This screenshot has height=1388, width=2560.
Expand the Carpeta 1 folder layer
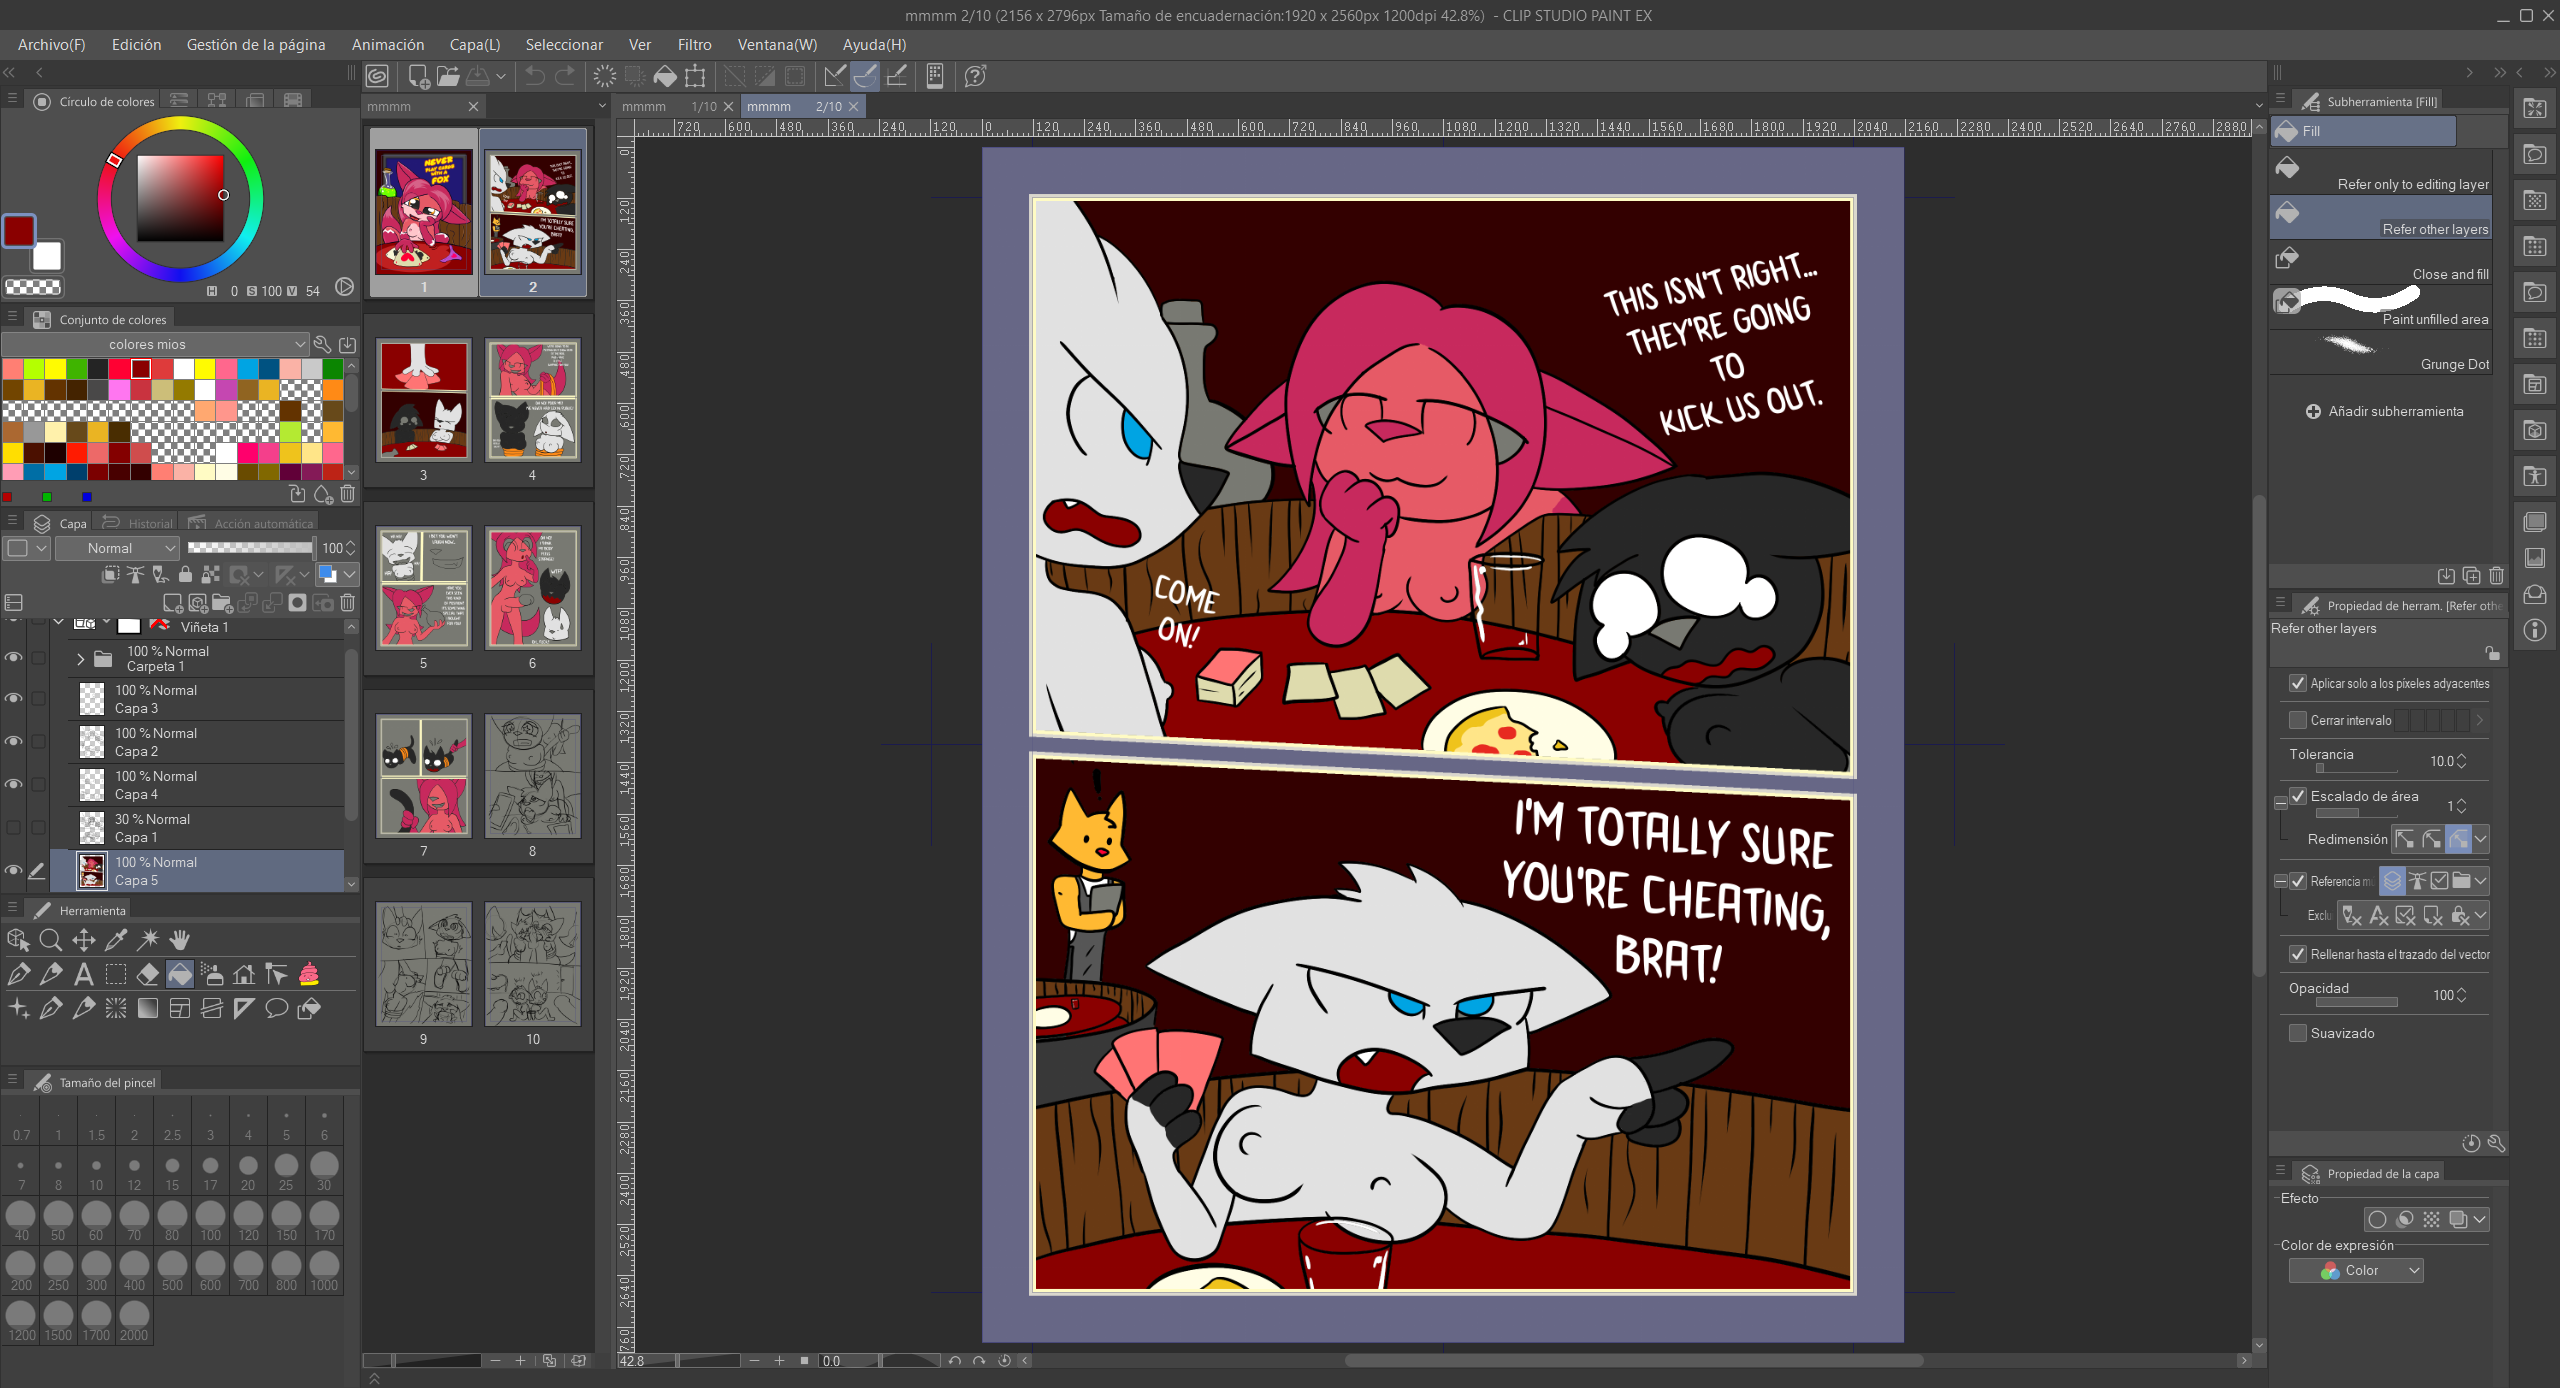(x=81, y=659)
